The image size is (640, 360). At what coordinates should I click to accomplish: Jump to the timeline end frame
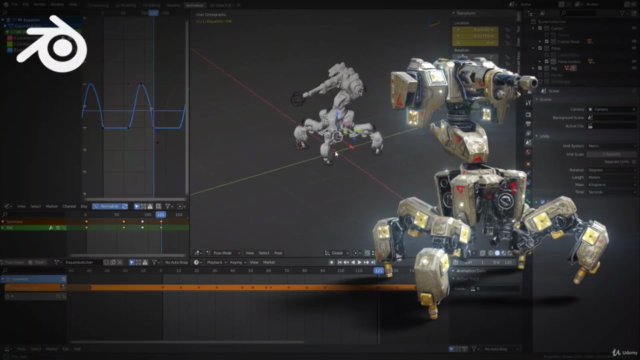373,262
